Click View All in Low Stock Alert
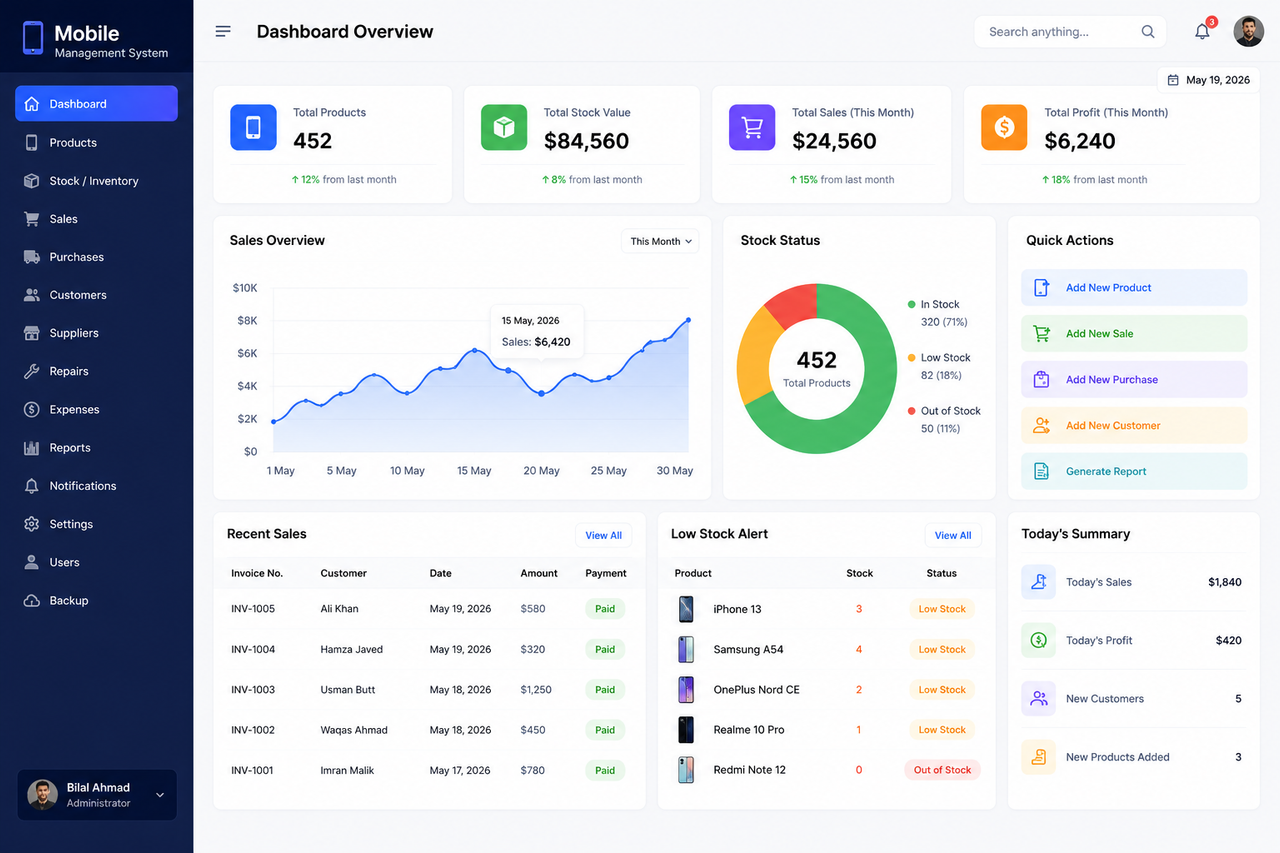Viewport: 1280px width, 853px height. pos(953,536)
